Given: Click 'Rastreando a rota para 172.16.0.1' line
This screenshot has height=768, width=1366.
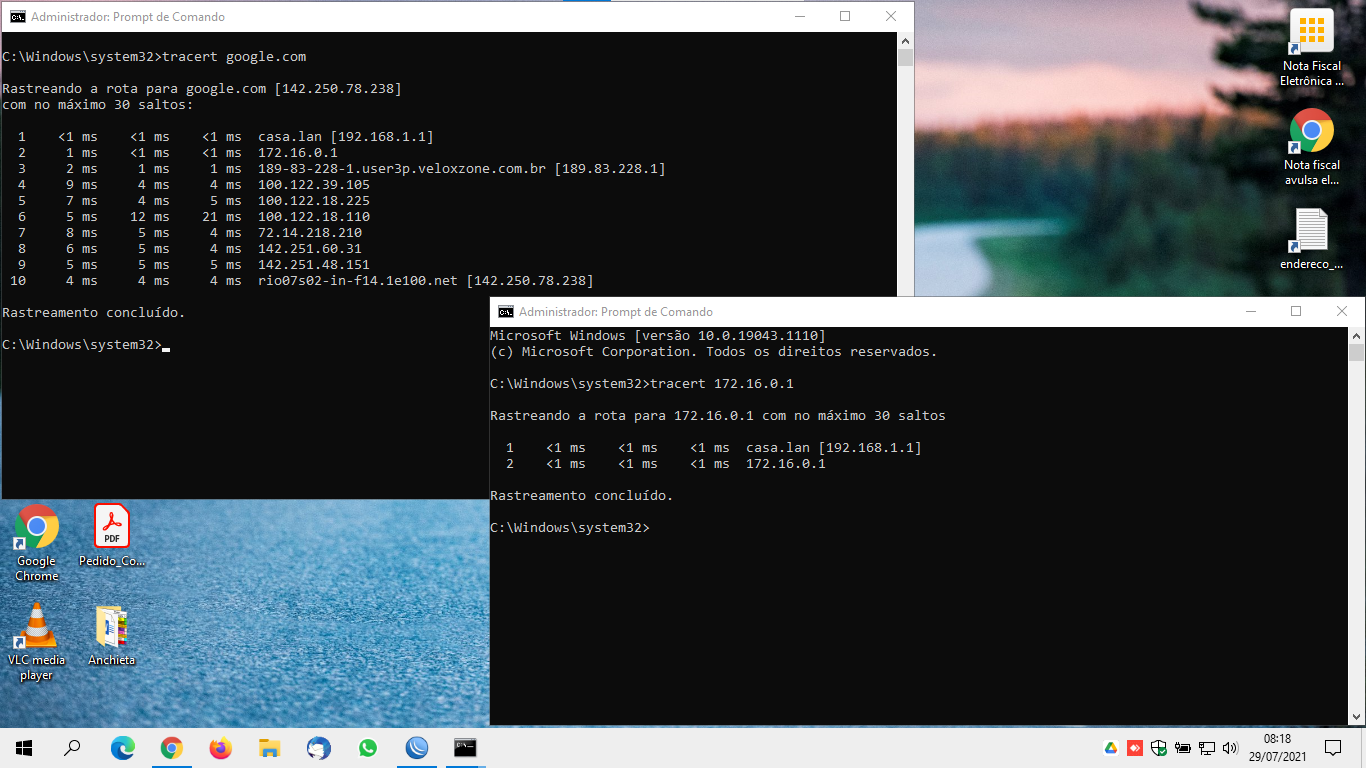Looking at the screenshot, I should [x=718, y=416].
